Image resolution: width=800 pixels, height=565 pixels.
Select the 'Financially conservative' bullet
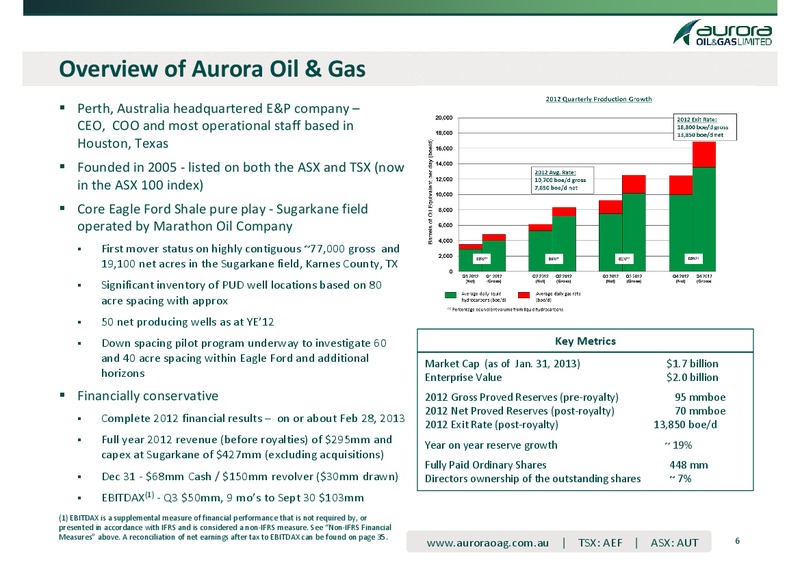click(x=147, y=396)
